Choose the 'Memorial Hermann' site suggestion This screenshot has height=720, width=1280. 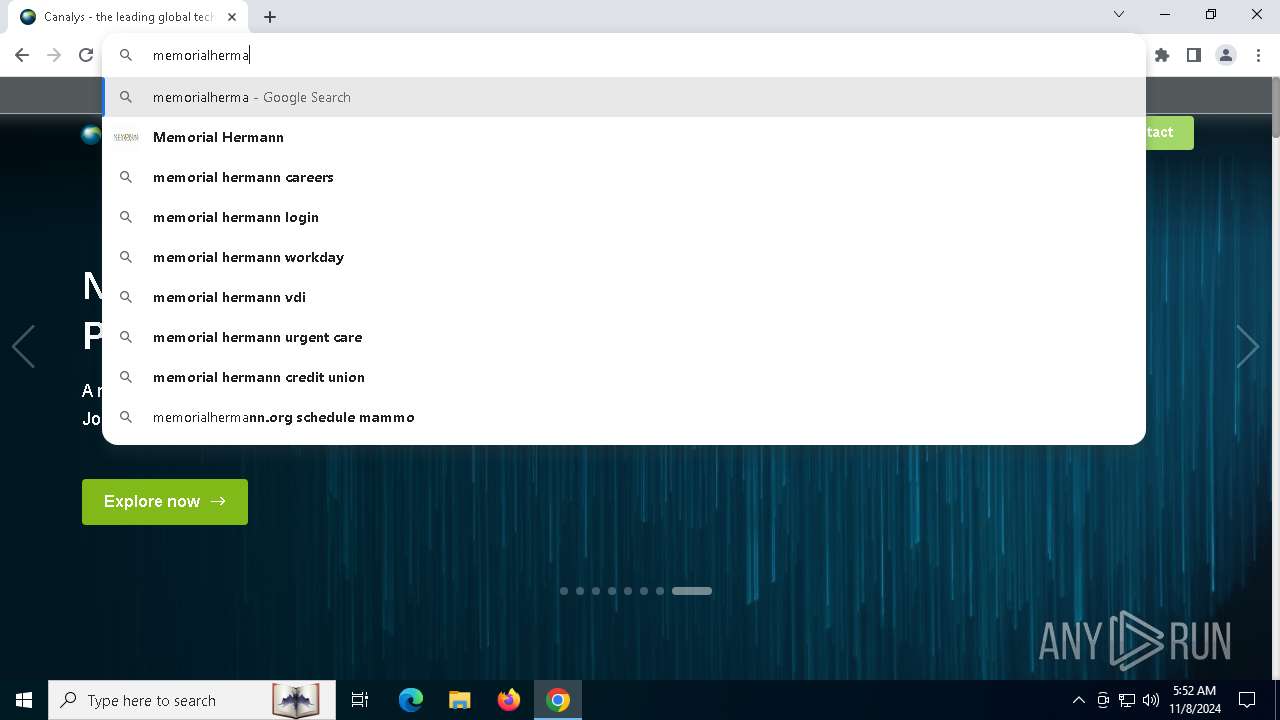pos(624,137)
